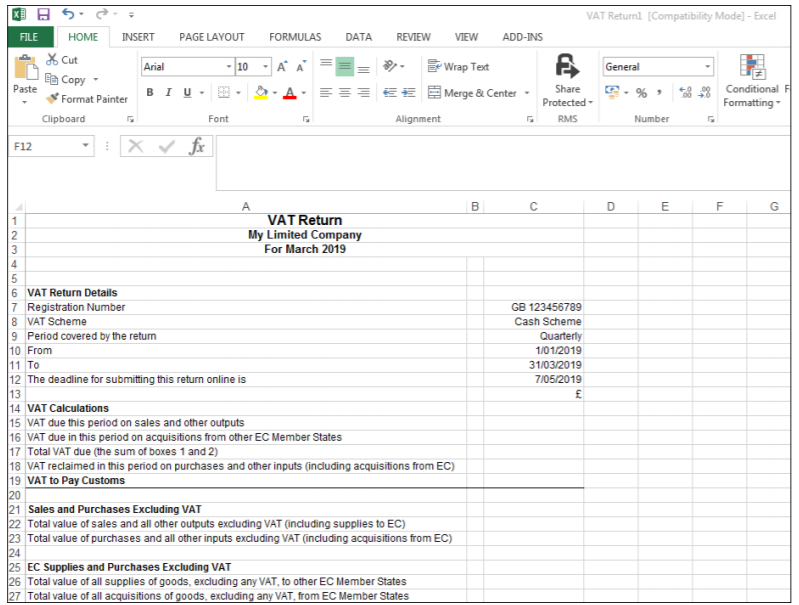Open Conditional Formatting menu
The width and height of the screenshot is (799, 605).
(x=752, y=81)
